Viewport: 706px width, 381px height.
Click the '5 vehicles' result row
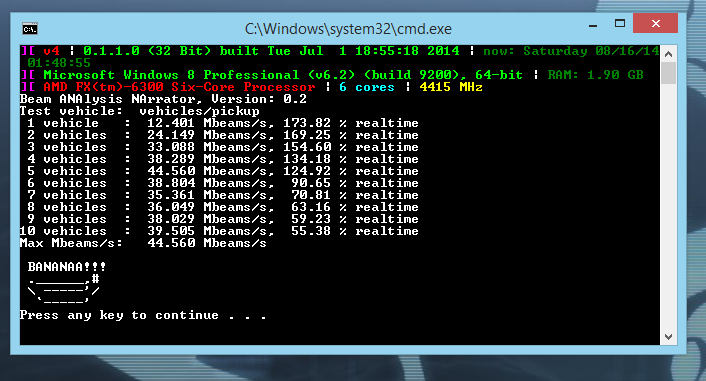tap(223, 171)
